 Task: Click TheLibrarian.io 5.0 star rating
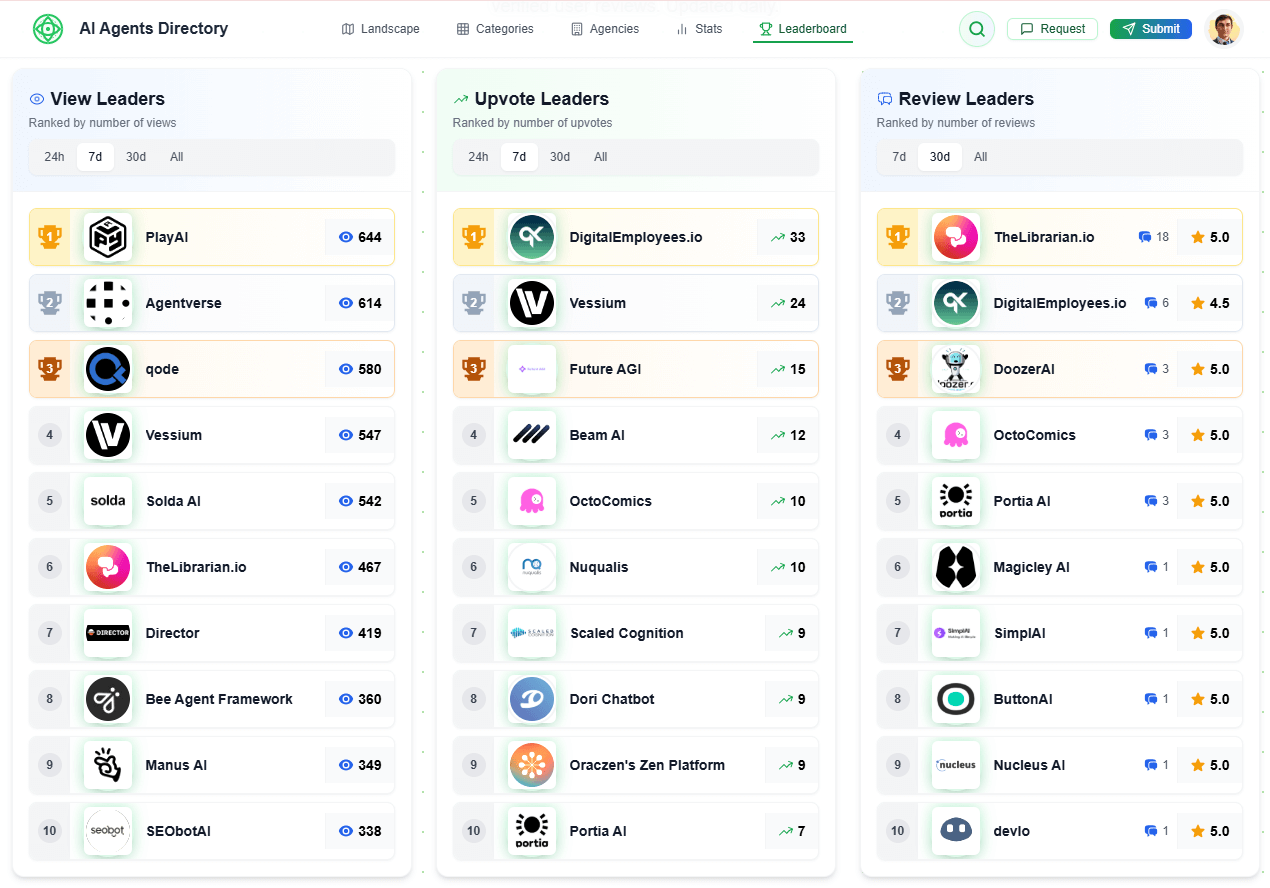[1209, 237]
